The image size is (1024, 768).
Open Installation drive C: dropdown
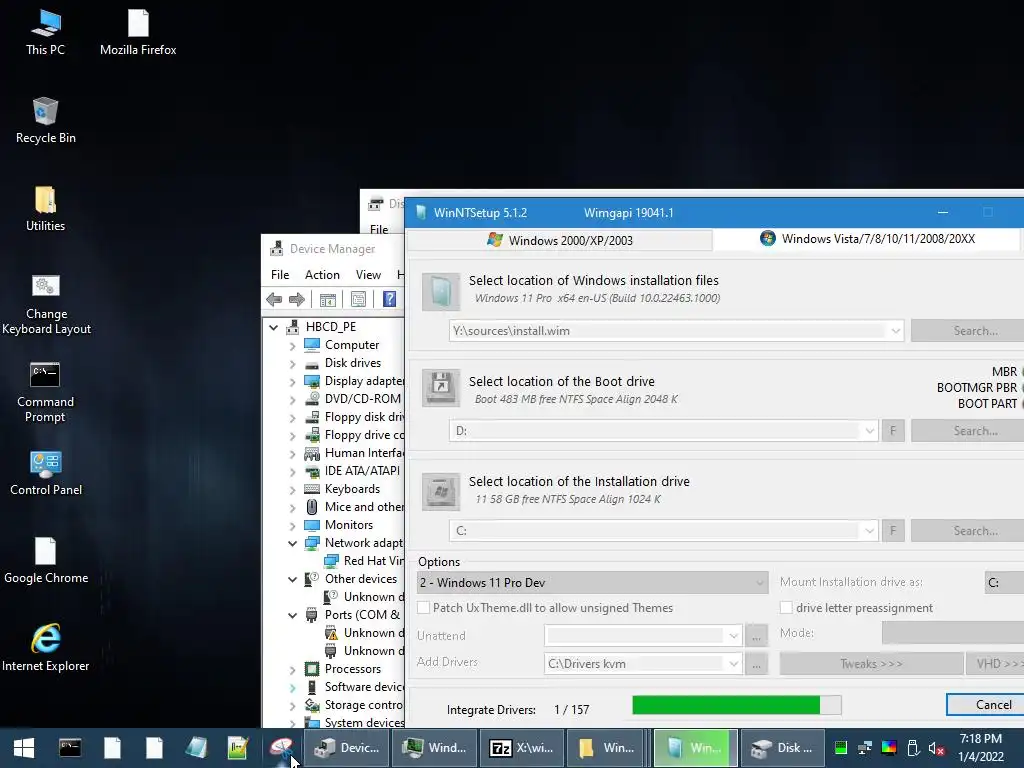click(x=869, y=531)
